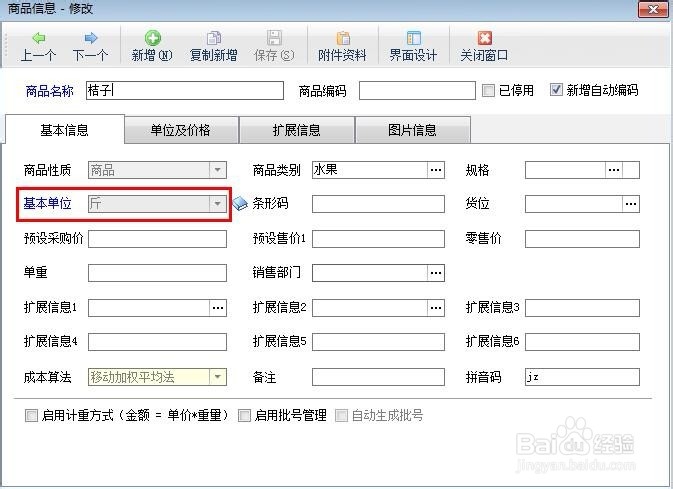This screenshot has width=673, height=489.
Task: Click the 复制新增 toolbar icon
Action: 214,38
